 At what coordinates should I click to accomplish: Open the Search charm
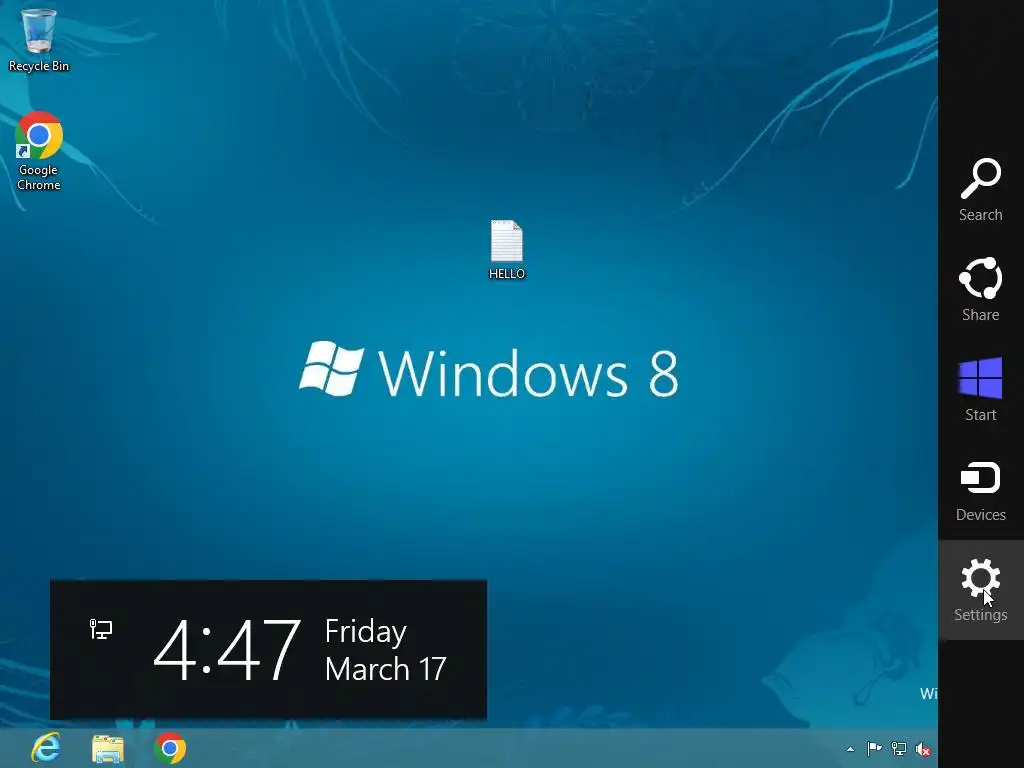[x=980, y=189]
